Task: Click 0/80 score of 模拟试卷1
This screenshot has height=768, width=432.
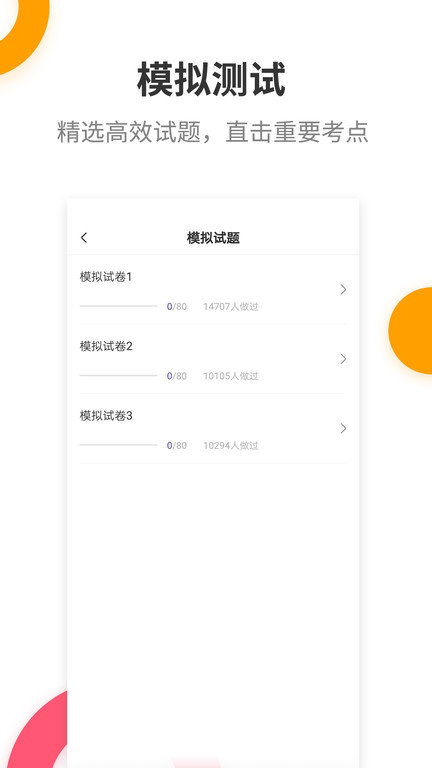Action: point(177,307)
